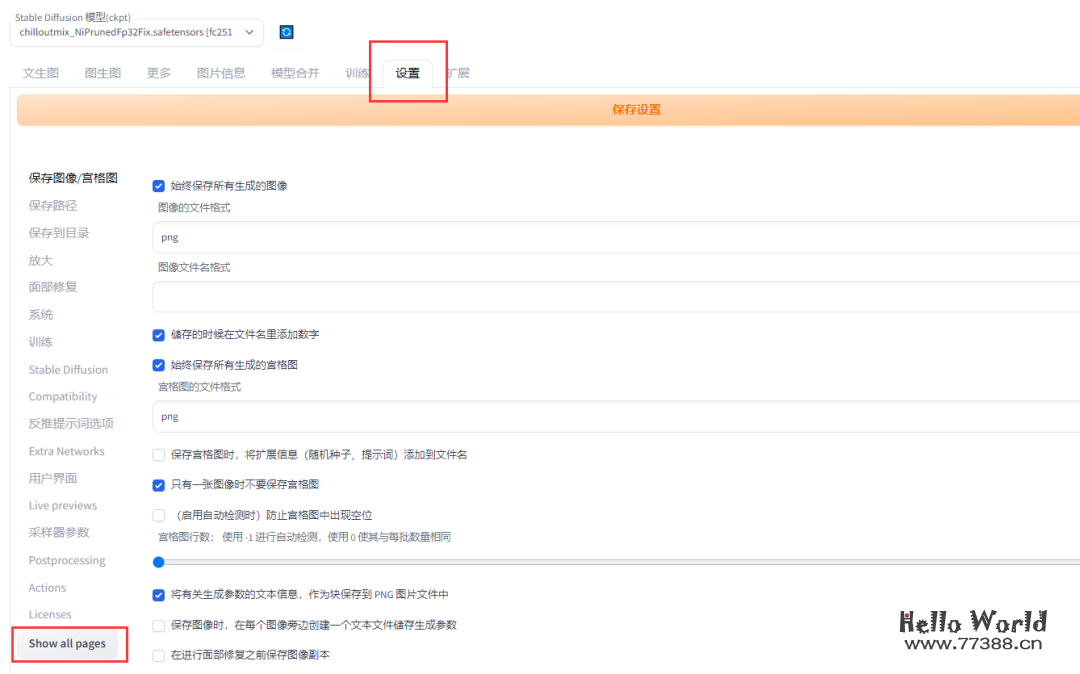The width and height of the screenshot is (1080, 674).
Task: Open 保存路径 settings section
Action: pos(53,205)
